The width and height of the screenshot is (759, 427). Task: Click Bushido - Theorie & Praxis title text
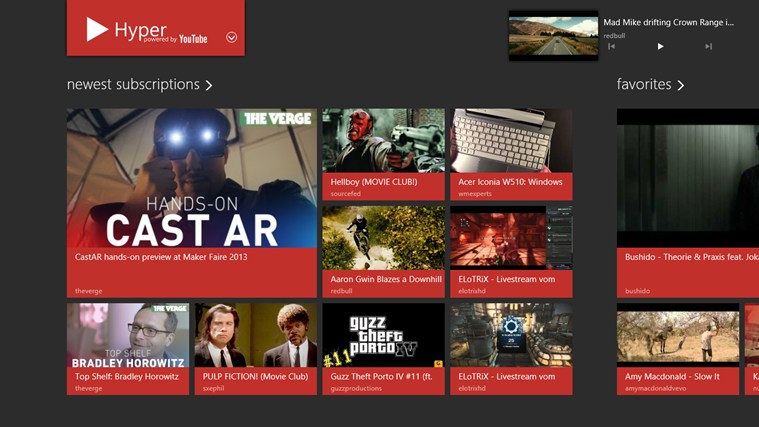coord(692,257)
